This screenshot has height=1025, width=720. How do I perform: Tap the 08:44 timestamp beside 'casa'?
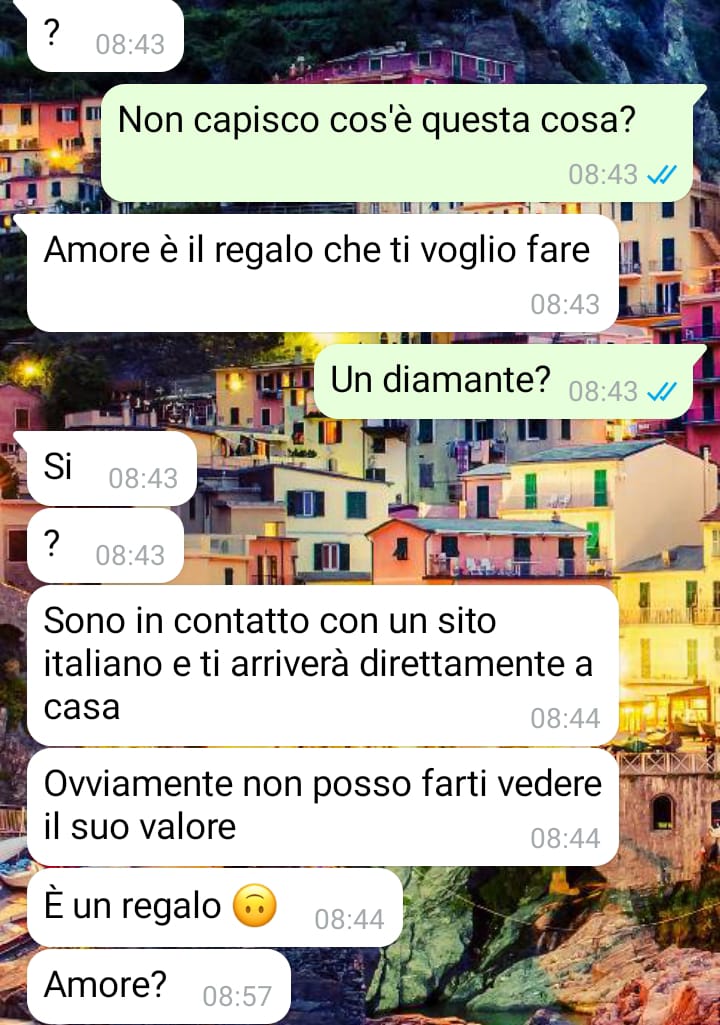tap(565, 719)
